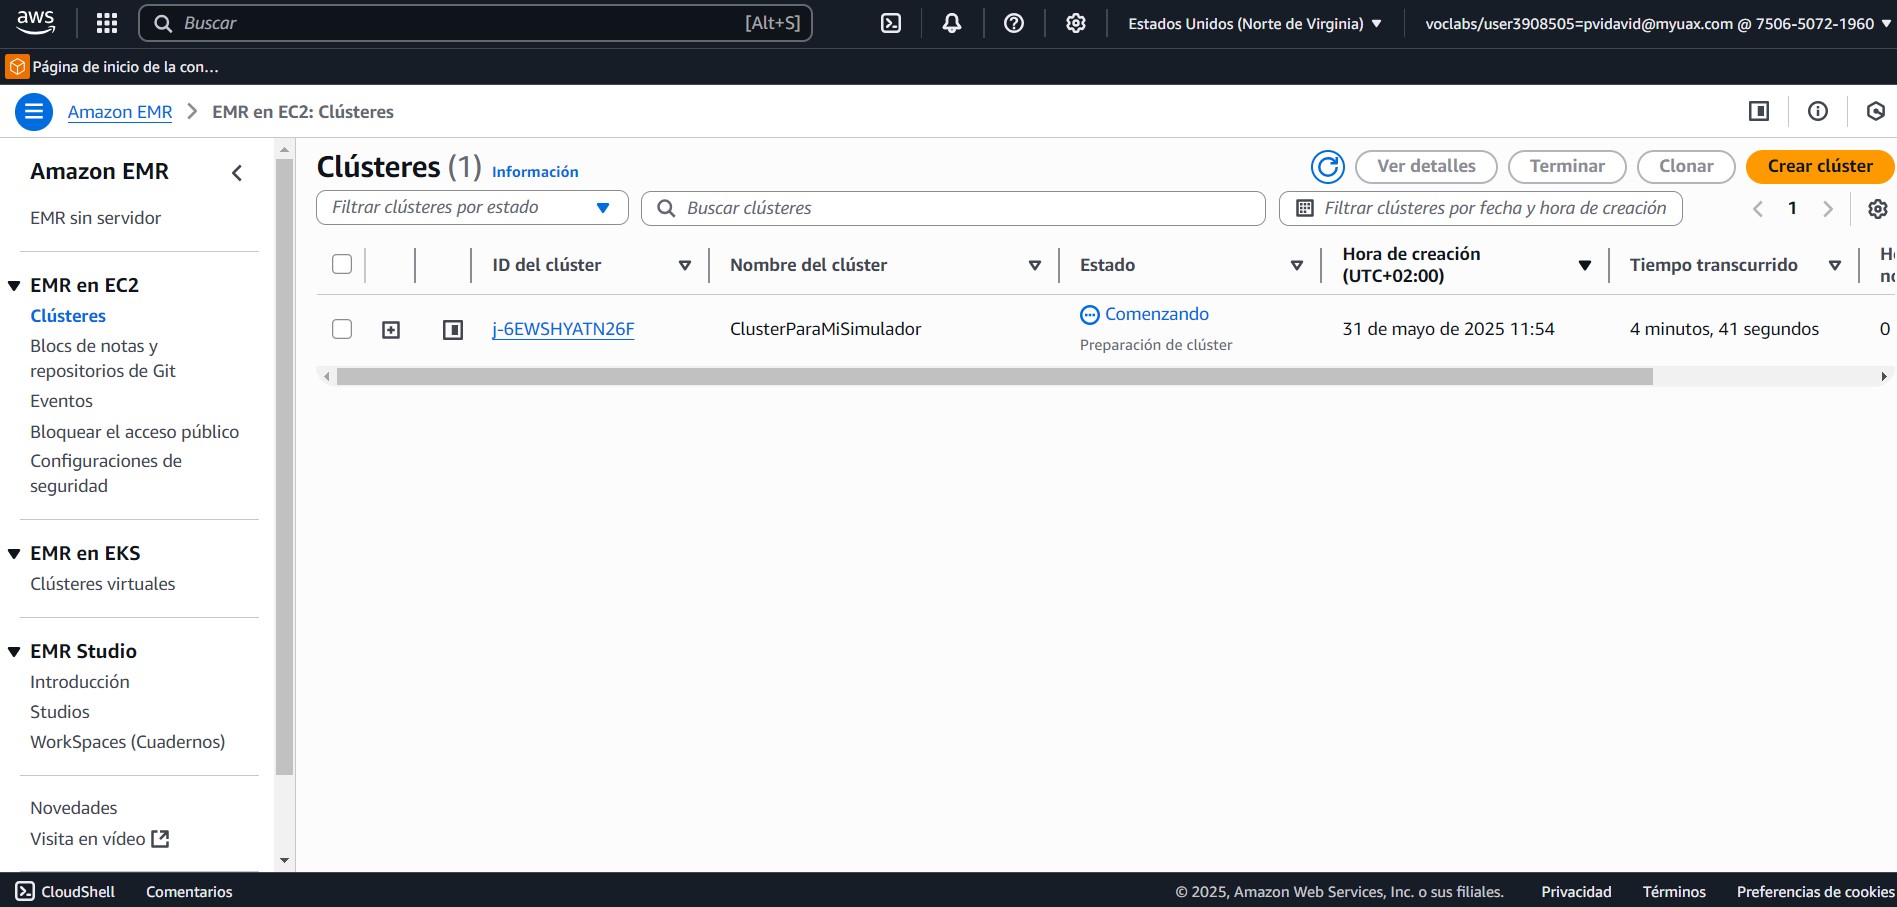Screen dimensions: 1897x907
Task: Open the AWS home logo
Action: 36,22
